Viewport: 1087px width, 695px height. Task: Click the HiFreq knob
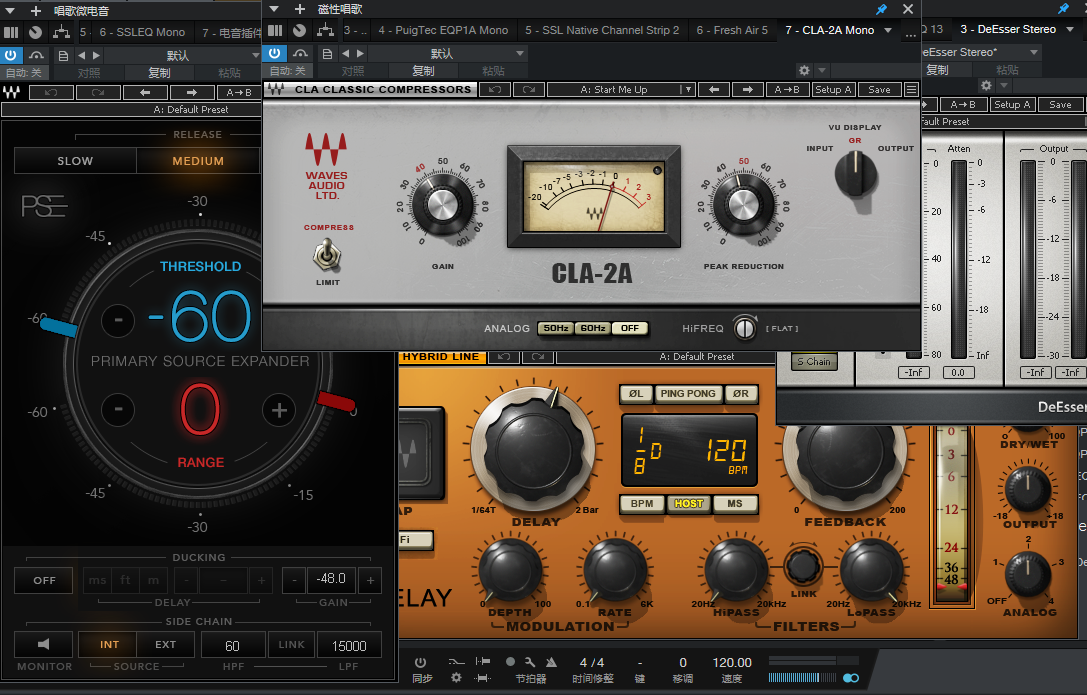(745, 328)
